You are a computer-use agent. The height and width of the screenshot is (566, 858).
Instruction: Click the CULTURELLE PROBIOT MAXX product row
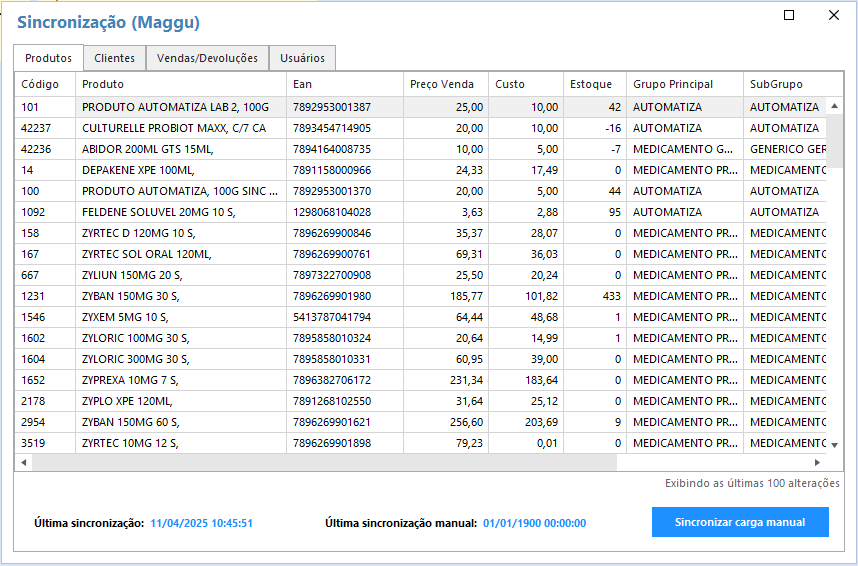180,128
